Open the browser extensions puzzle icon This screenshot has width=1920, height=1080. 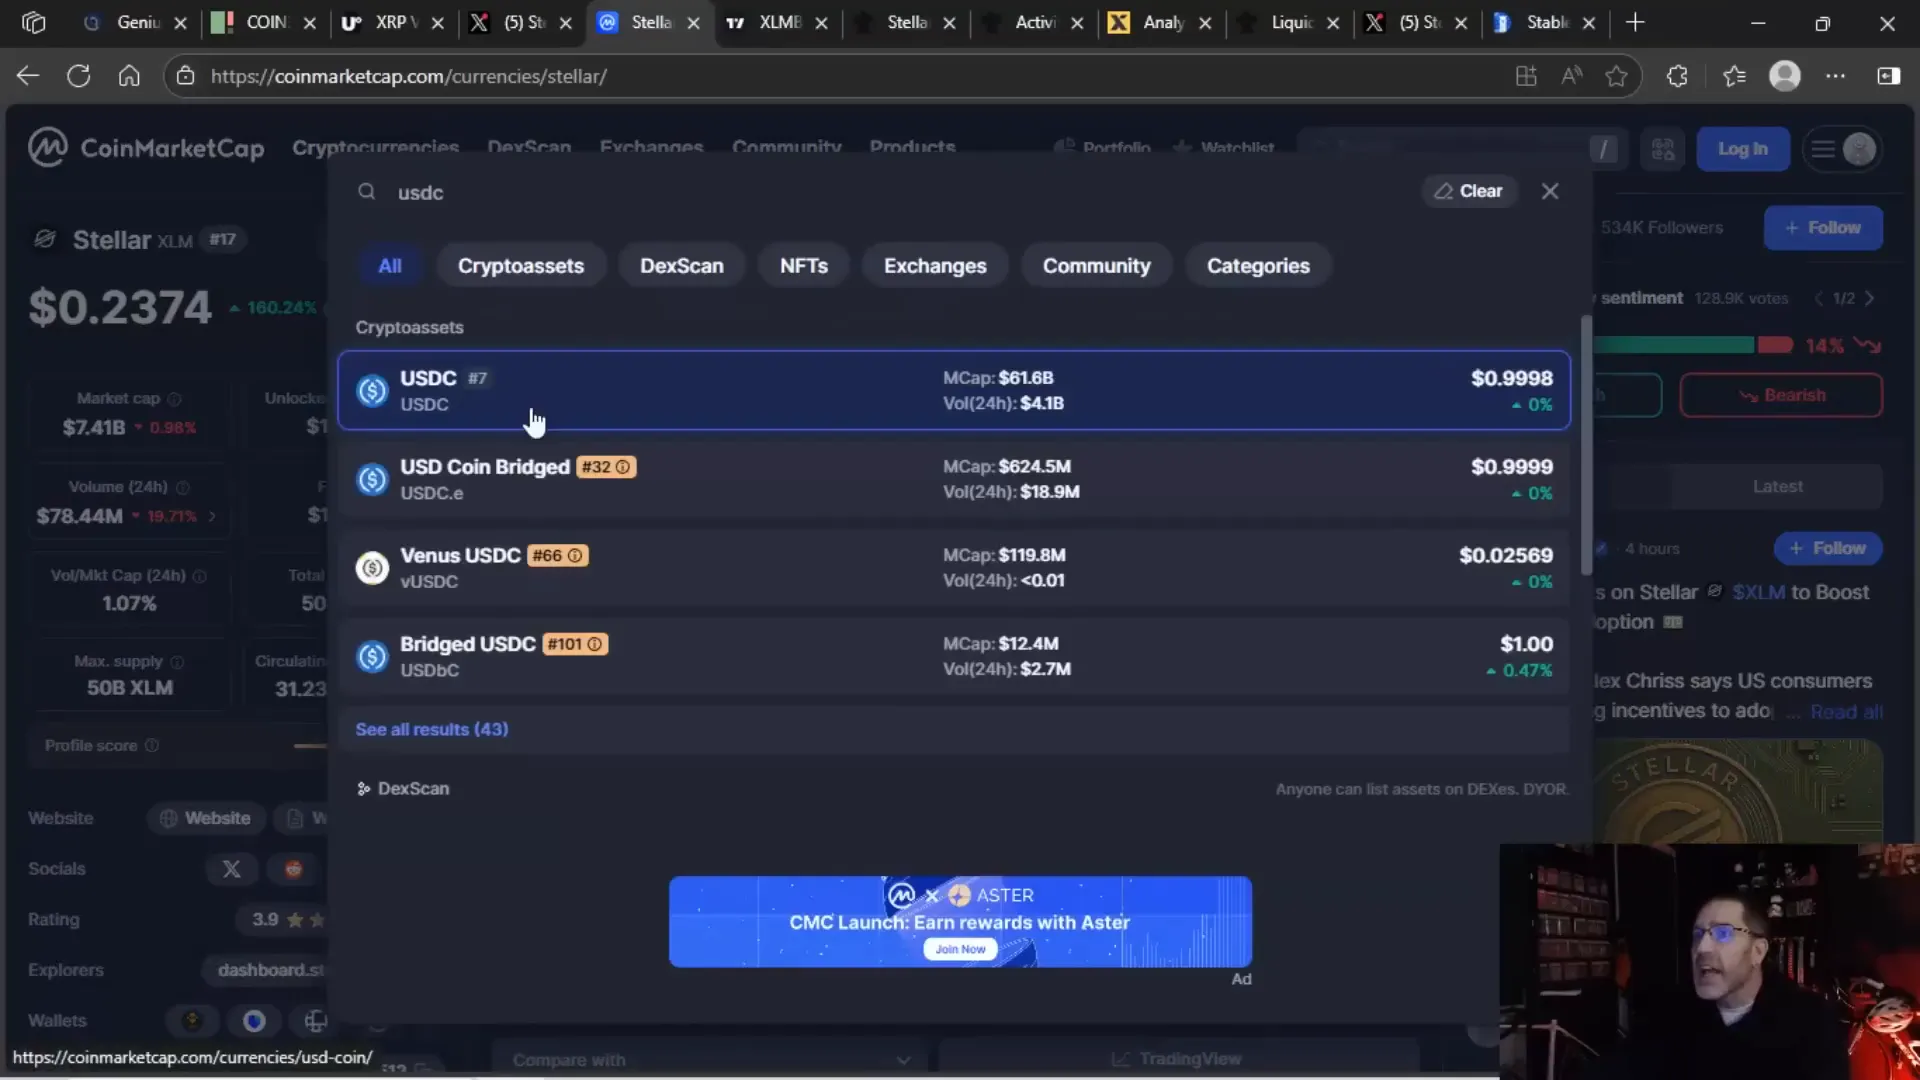click(x=1677, y=76)
